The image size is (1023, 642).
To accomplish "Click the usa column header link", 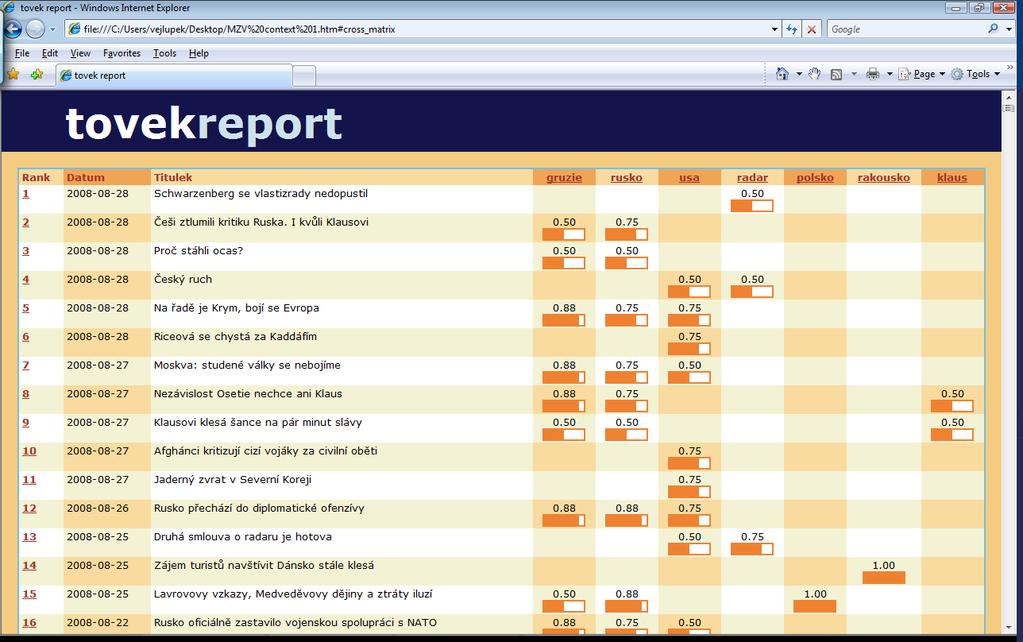I will point(689,177).
